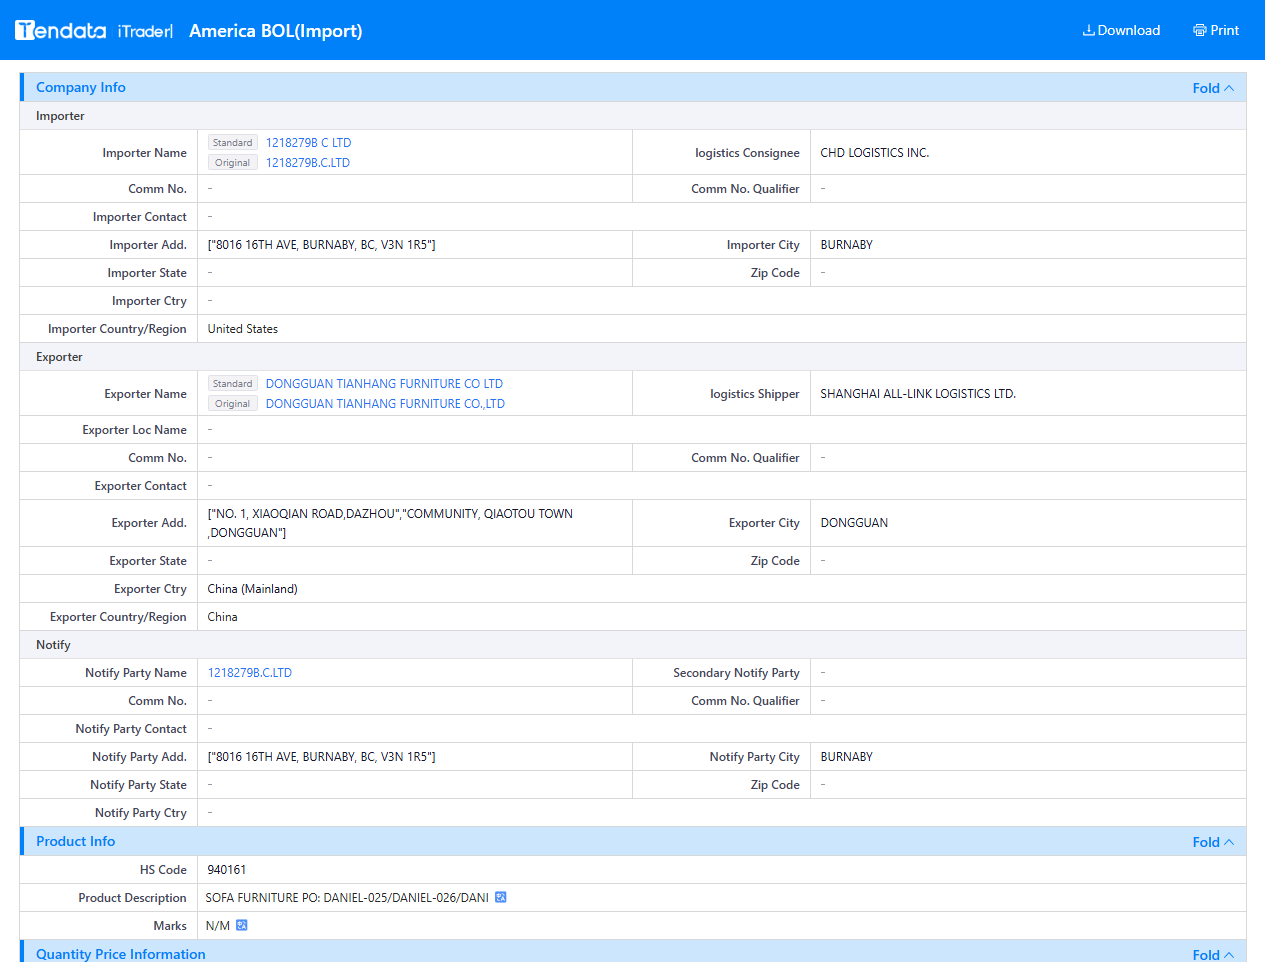This screenshot has height=962, width=1265.
Task: Click the Tendata iTrader logo
Action: (94, 30)
